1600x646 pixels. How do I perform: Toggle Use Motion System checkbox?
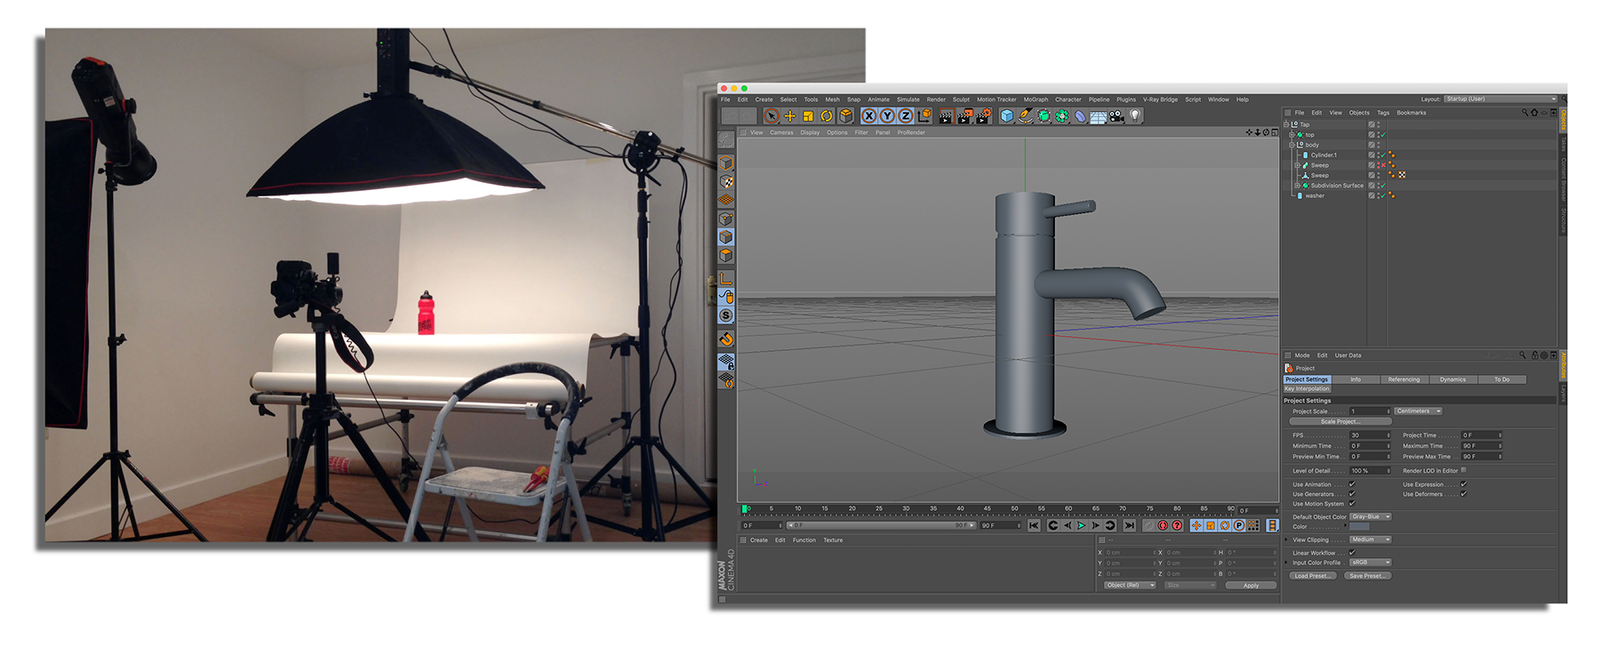(1352, 504)
